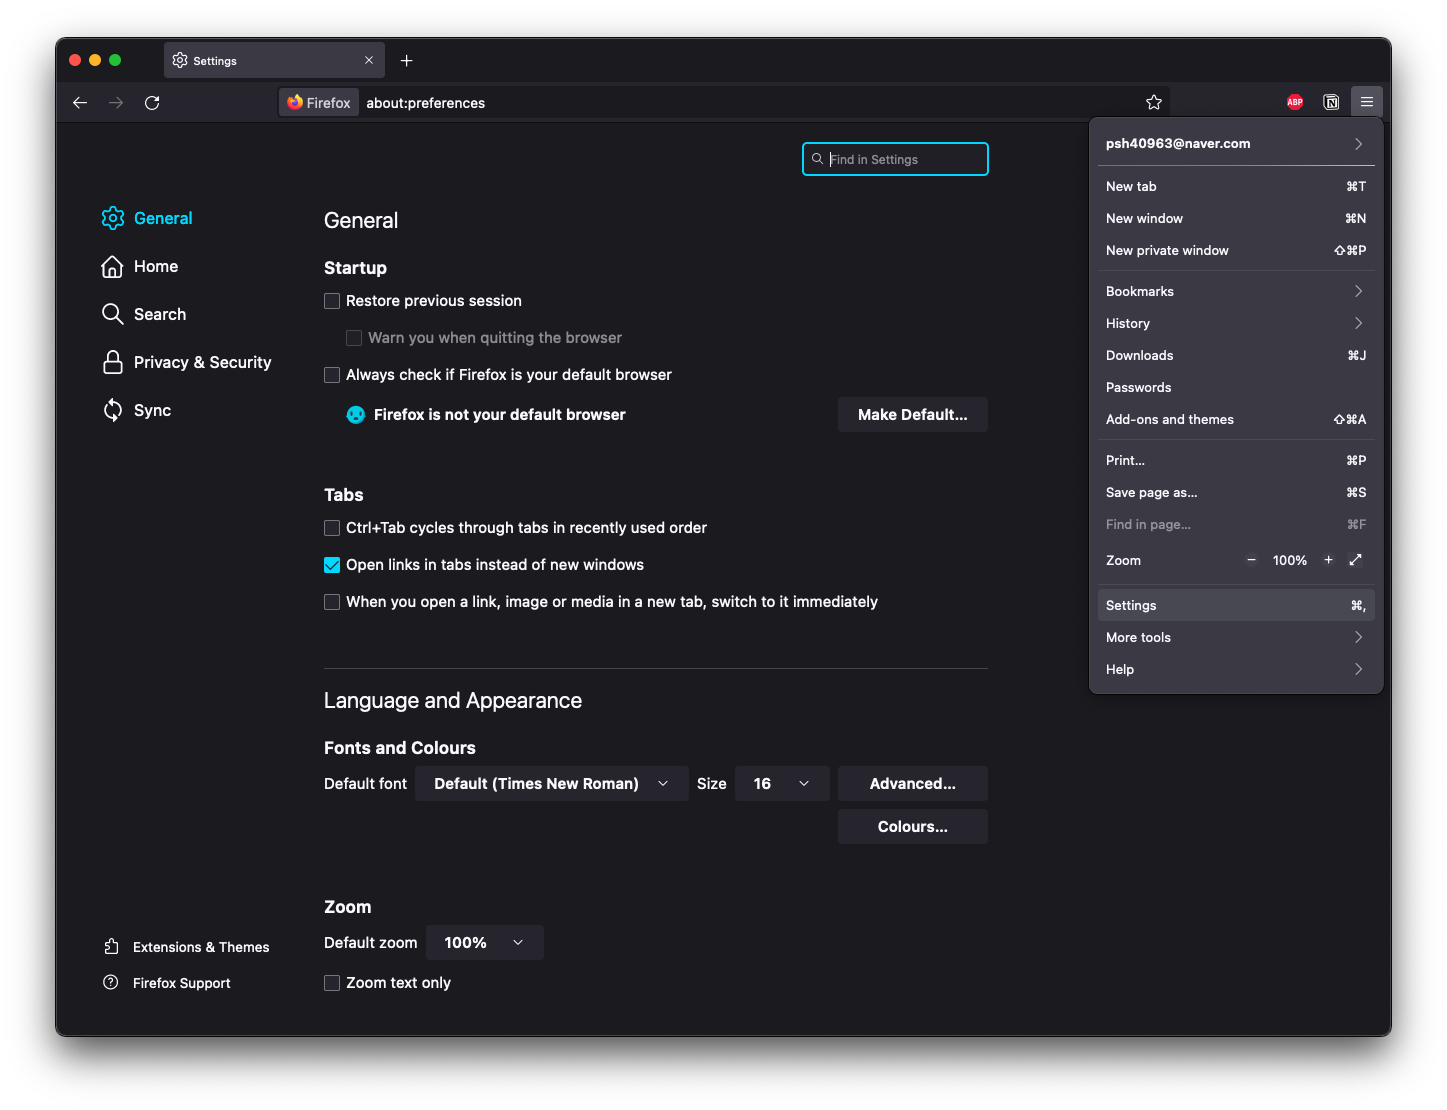Open the Notion extension icon
1447x1110 pixels.
pyautogui.click(x=1331, y=102)
